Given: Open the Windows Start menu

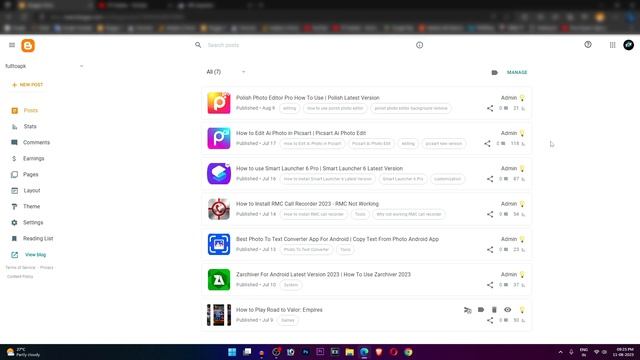Looking at the screenshot, I should point(232,352).
